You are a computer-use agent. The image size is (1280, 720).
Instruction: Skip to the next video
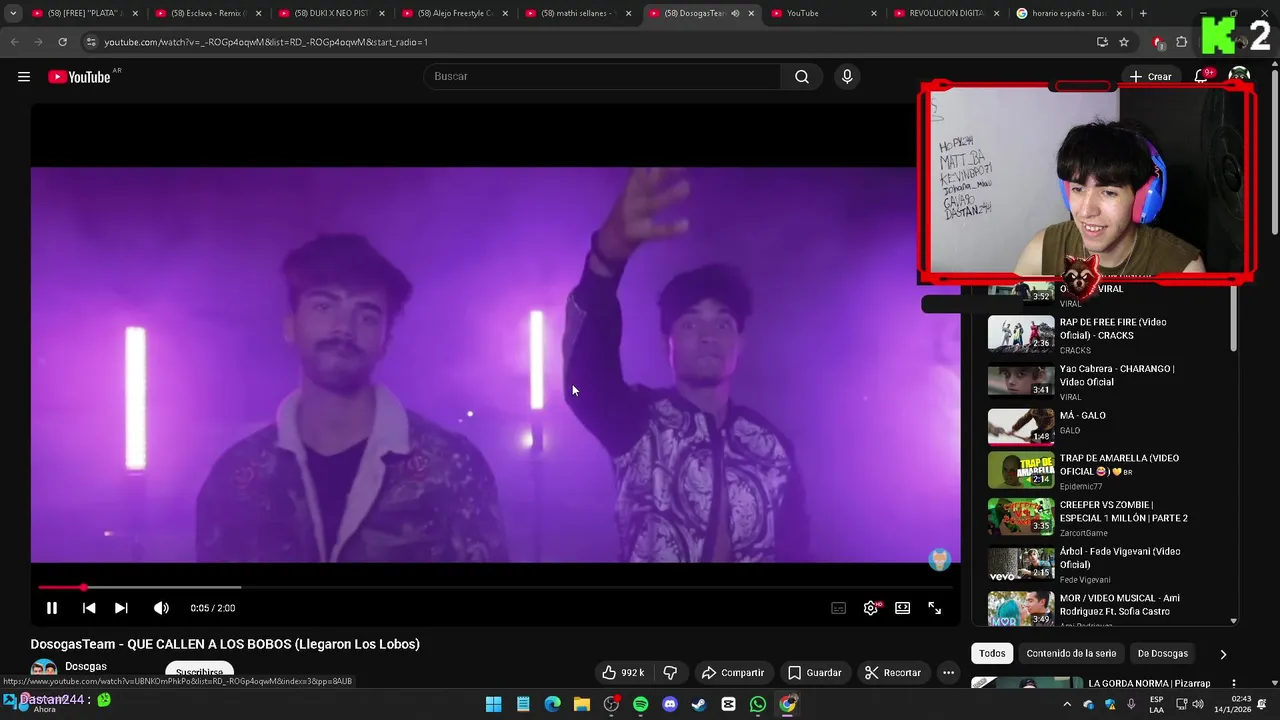tap(121, 608)
